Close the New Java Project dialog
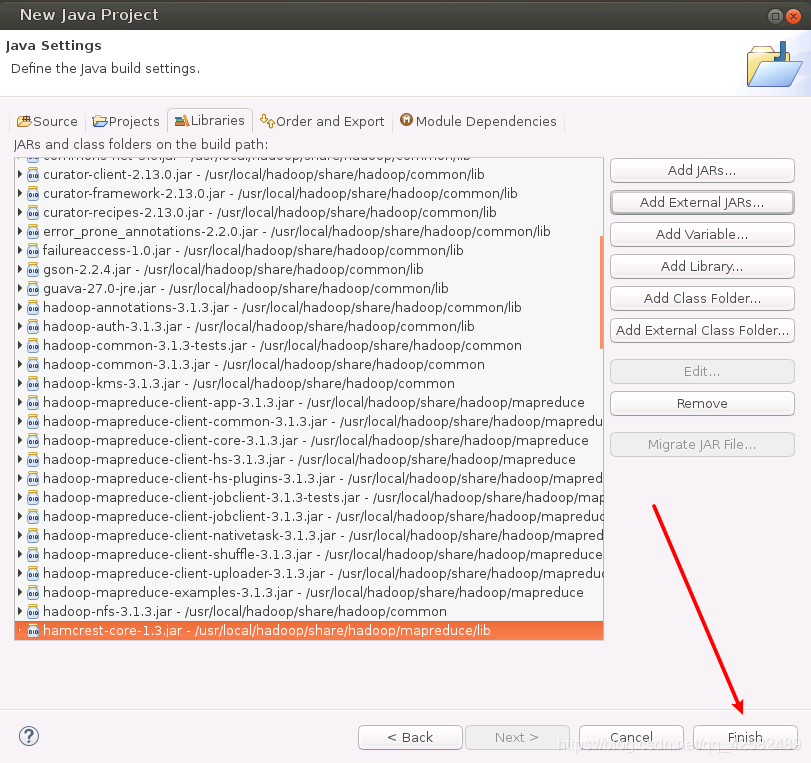The height and width of the screenshot is (763, 811). [x=793, y=16]
